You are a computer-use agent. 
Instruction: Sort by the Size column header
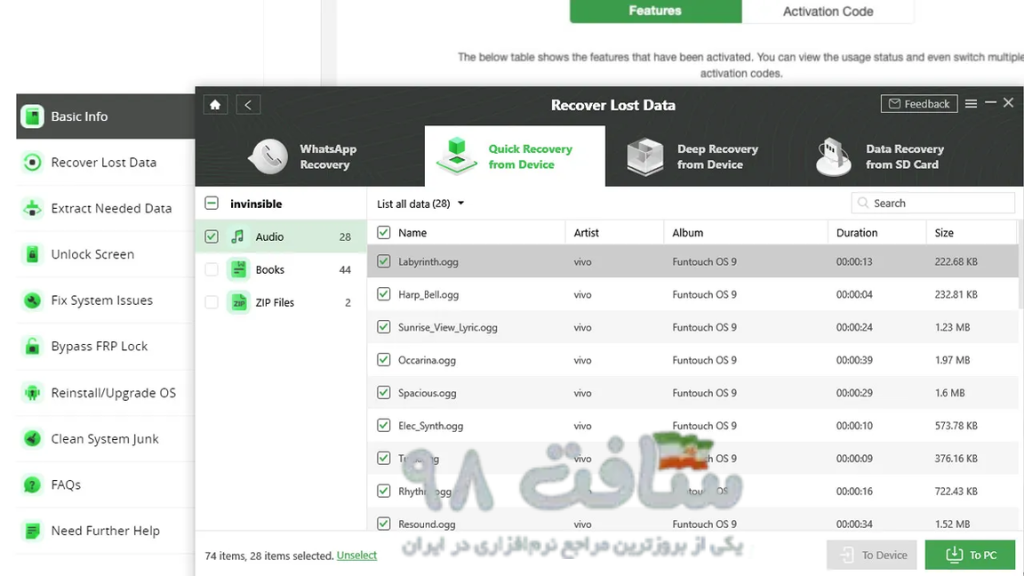[x=944, y=232]
